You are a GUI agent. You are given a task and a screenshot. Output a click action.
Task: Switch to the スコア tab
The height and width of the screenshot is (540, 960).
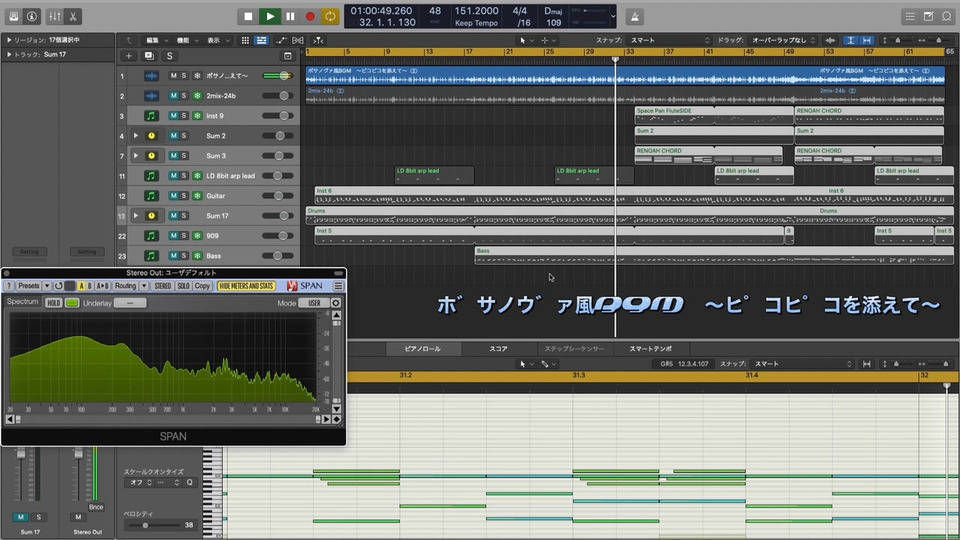pyautogui.click(x=498, y=349)
